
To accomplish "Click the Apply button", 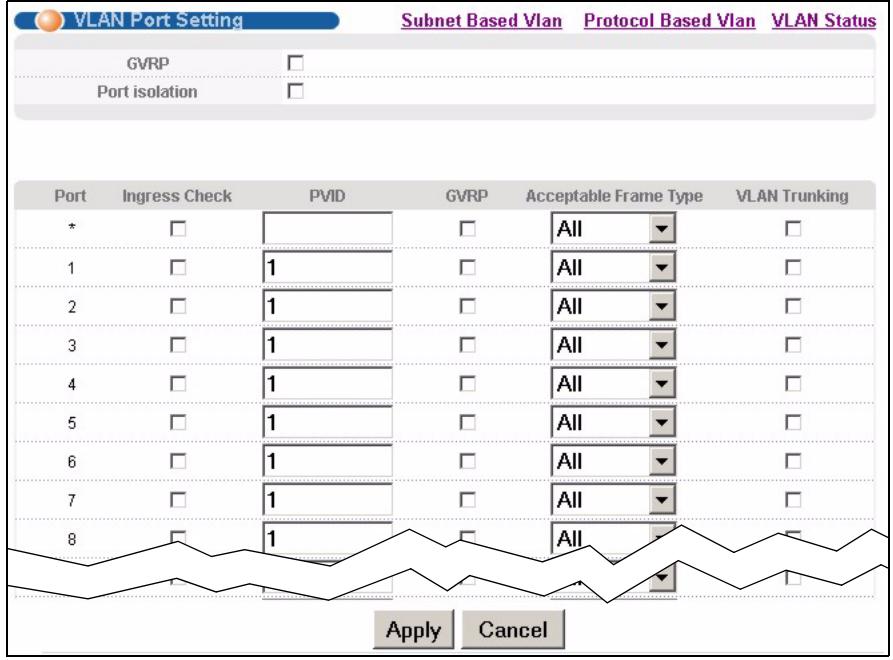I will click(x=413, y=629).
